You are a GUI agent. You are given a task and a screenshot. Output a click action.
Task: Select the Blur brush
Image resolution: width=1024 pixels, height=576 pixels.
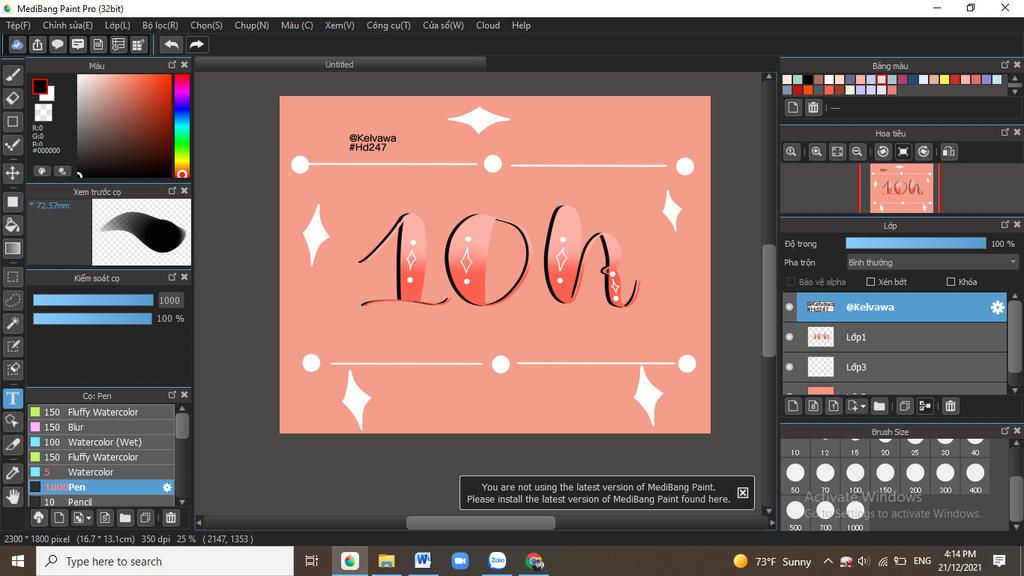(x=101, y=427)
